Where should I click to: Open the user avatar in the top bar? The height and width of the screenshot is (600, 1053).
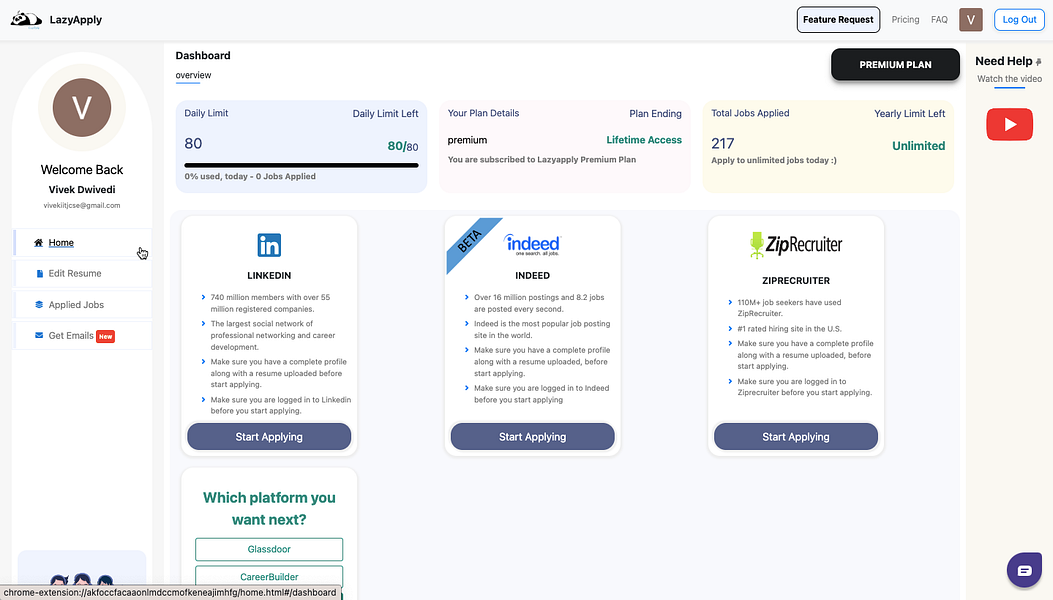tap(970, 19)
